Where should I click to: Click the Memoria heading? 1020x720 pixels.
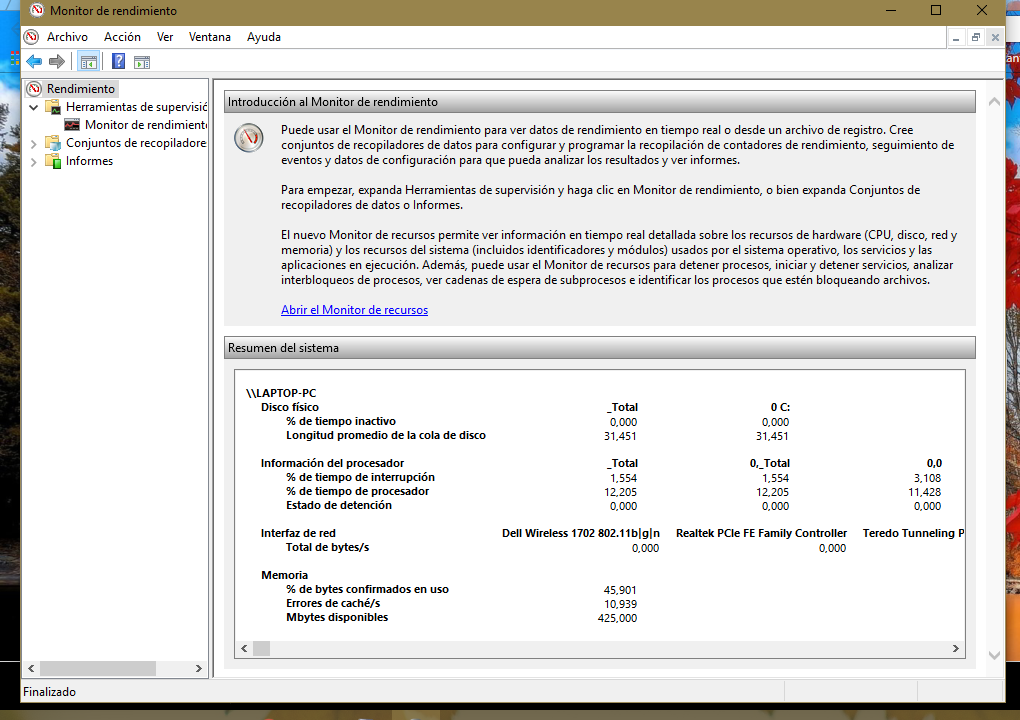tap(284, 575)
